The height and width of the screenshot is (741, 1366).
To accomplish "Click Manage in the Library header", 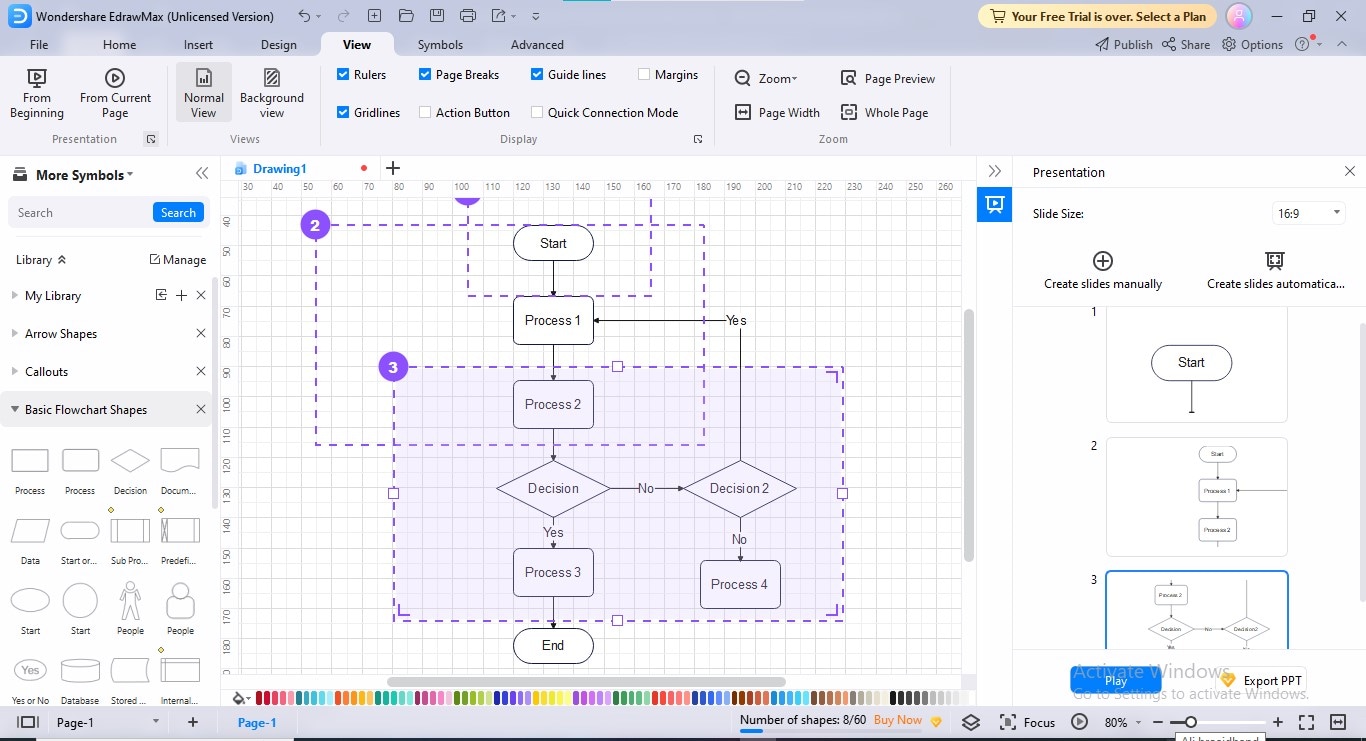I will click(x=178, y=260).
